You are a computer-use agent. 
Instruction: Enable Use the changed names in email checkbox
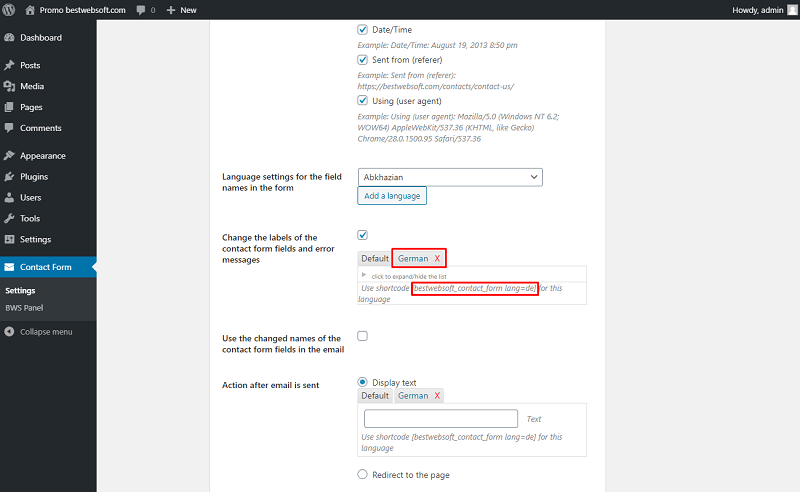coord(362,336)
